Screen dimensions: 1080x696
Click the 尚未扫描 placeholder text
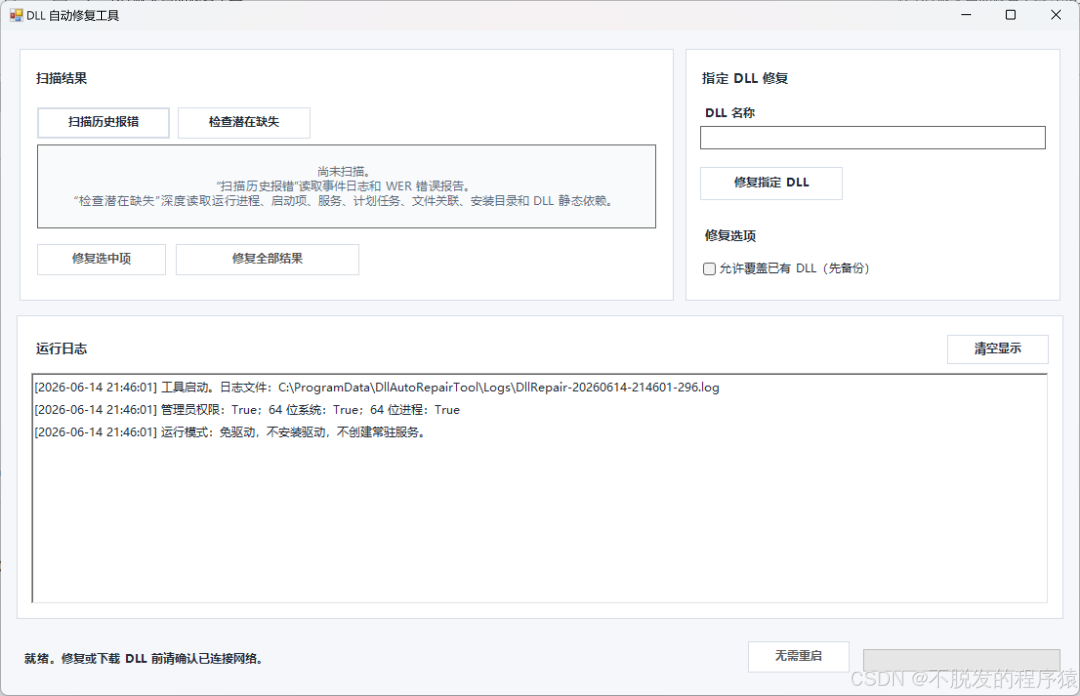(344, 172)
